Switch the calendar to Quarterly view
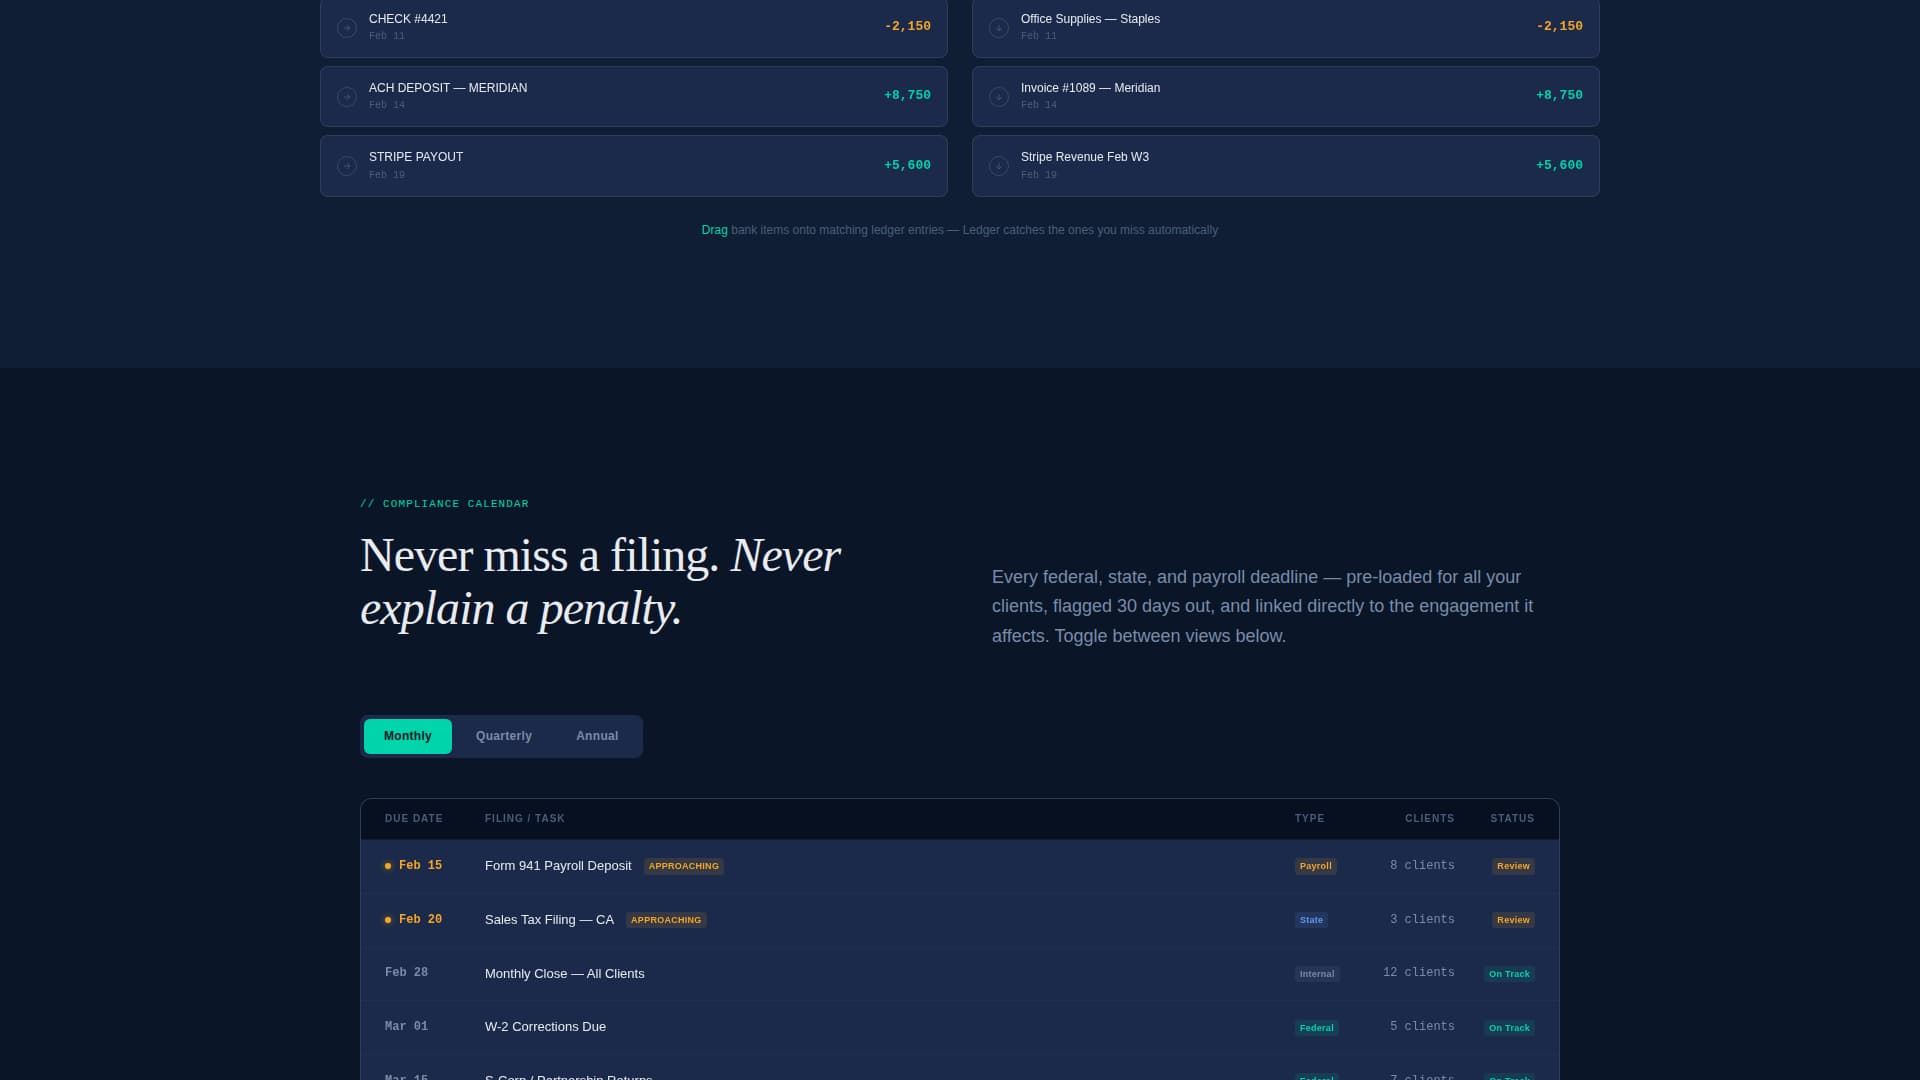This screenshot has width=1920, height=1080. pos(503,736)
